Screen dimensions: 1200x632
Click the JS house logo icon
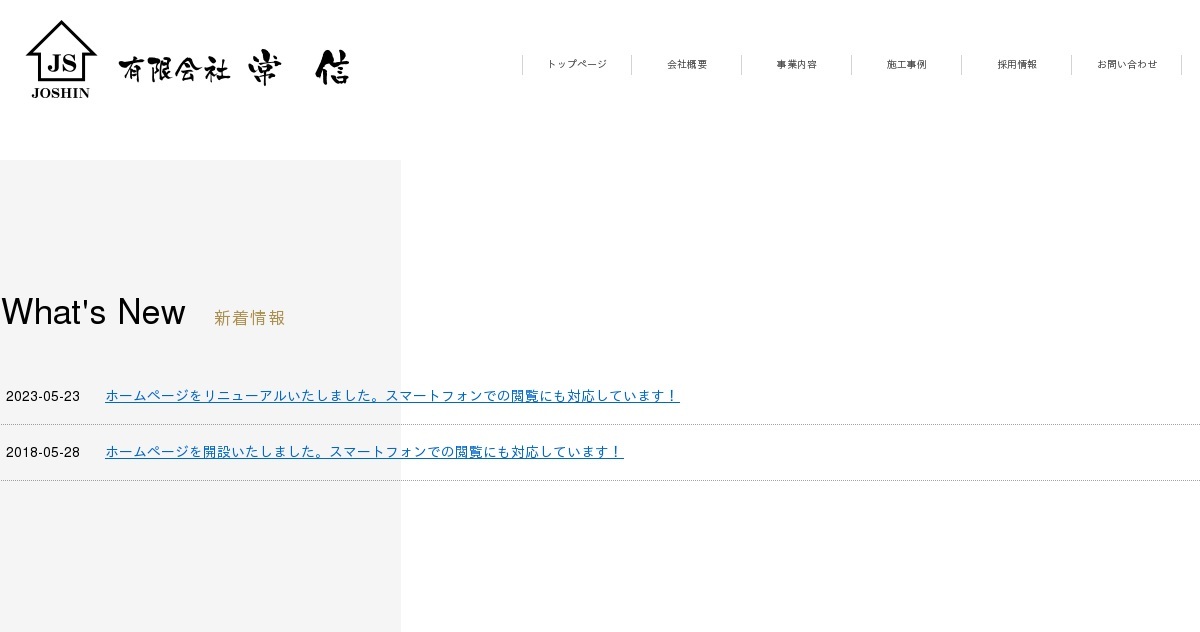[x=61, y=52]
